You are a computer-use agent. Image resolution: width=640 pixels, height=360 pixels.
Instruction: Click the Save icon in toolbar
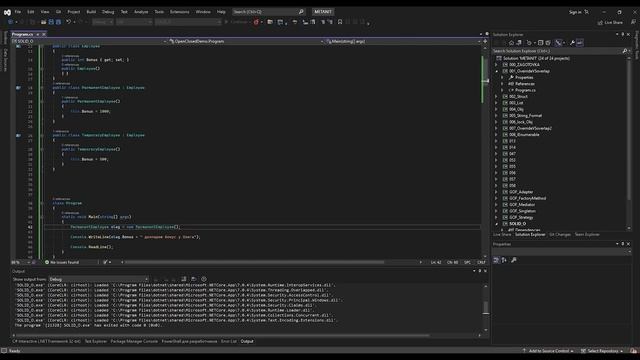(51, 22)
